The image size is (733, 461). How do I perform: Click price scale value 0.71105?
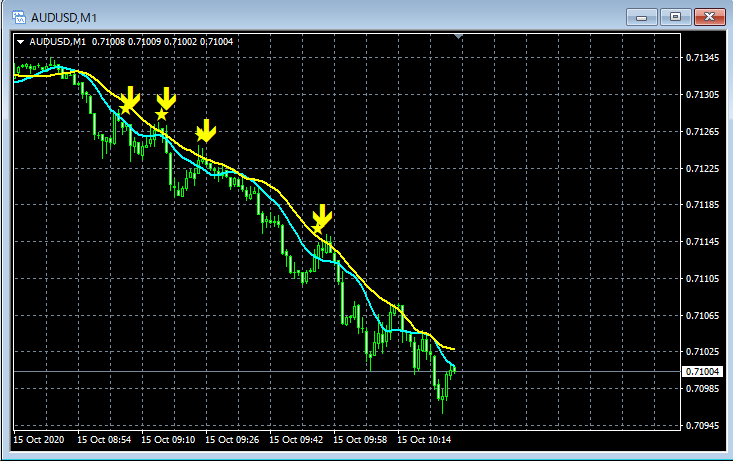702,278
